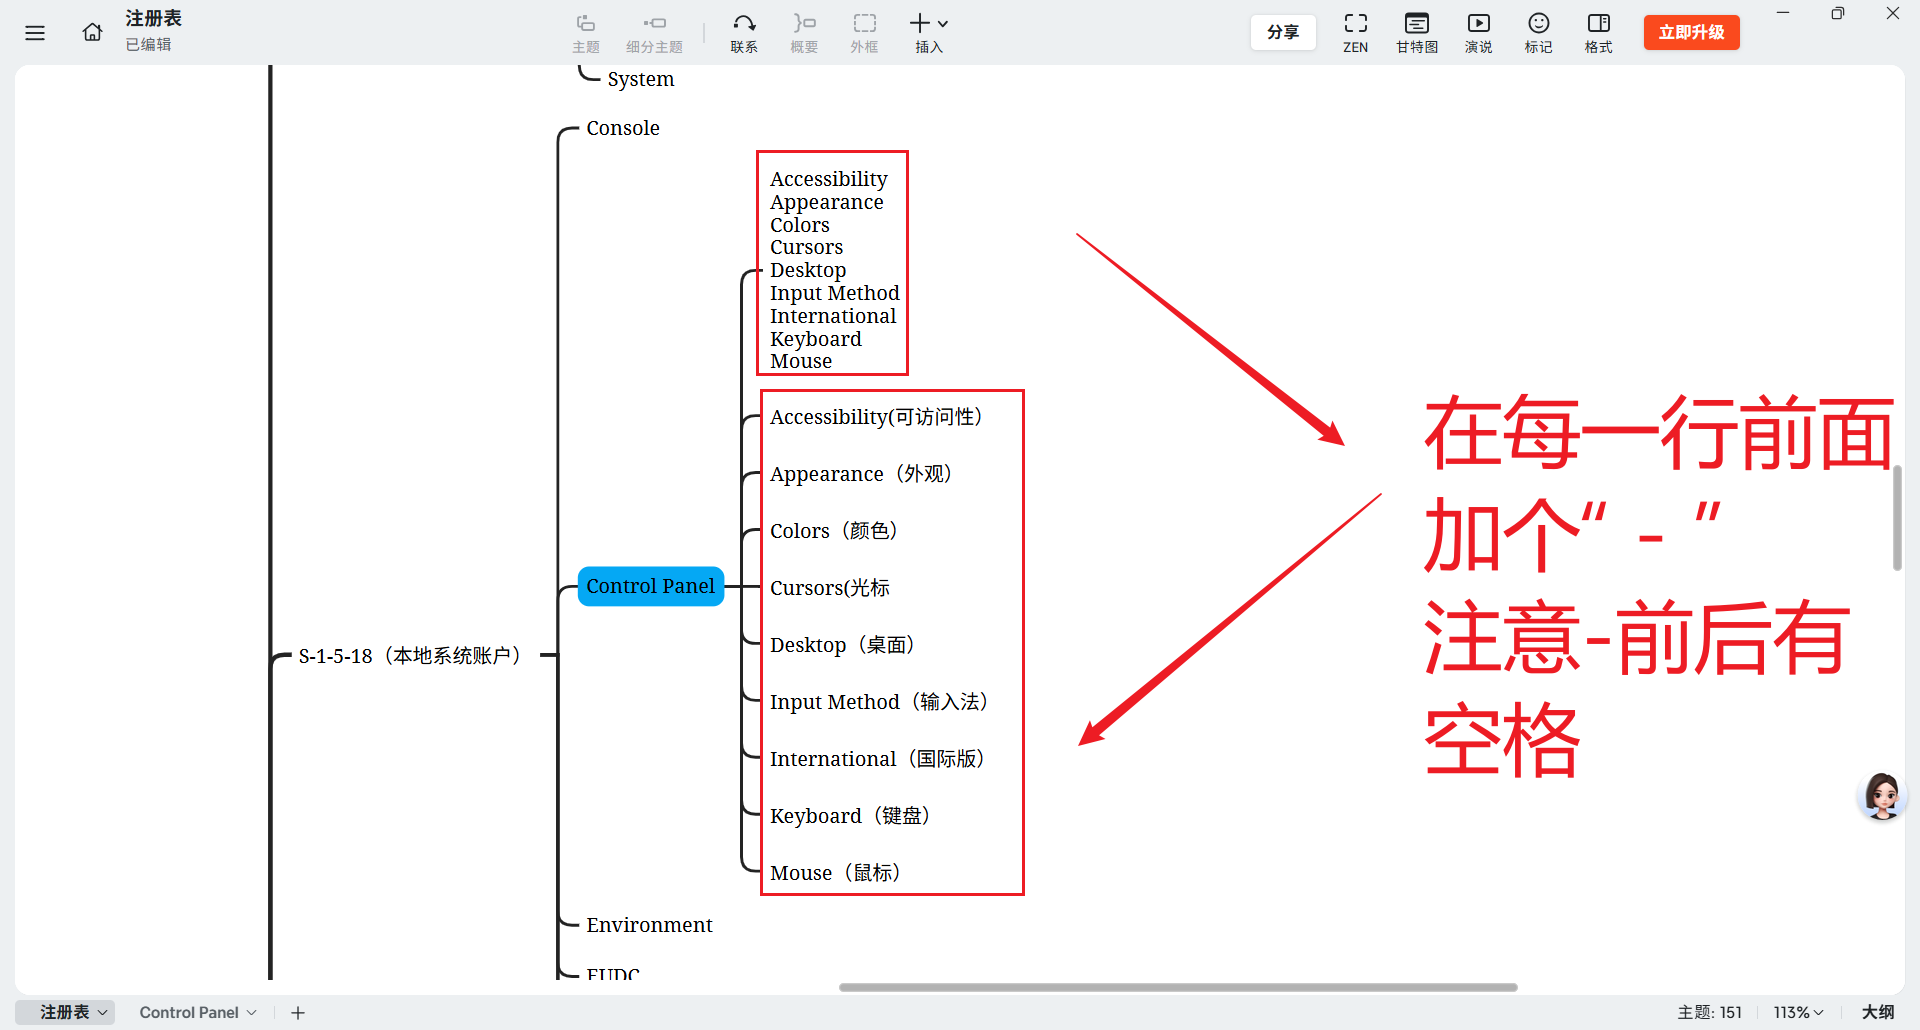Click the 联系 relationship tool icon
The width and height of the screenshot is (1920, 1030).
click(x=744, y=32)
